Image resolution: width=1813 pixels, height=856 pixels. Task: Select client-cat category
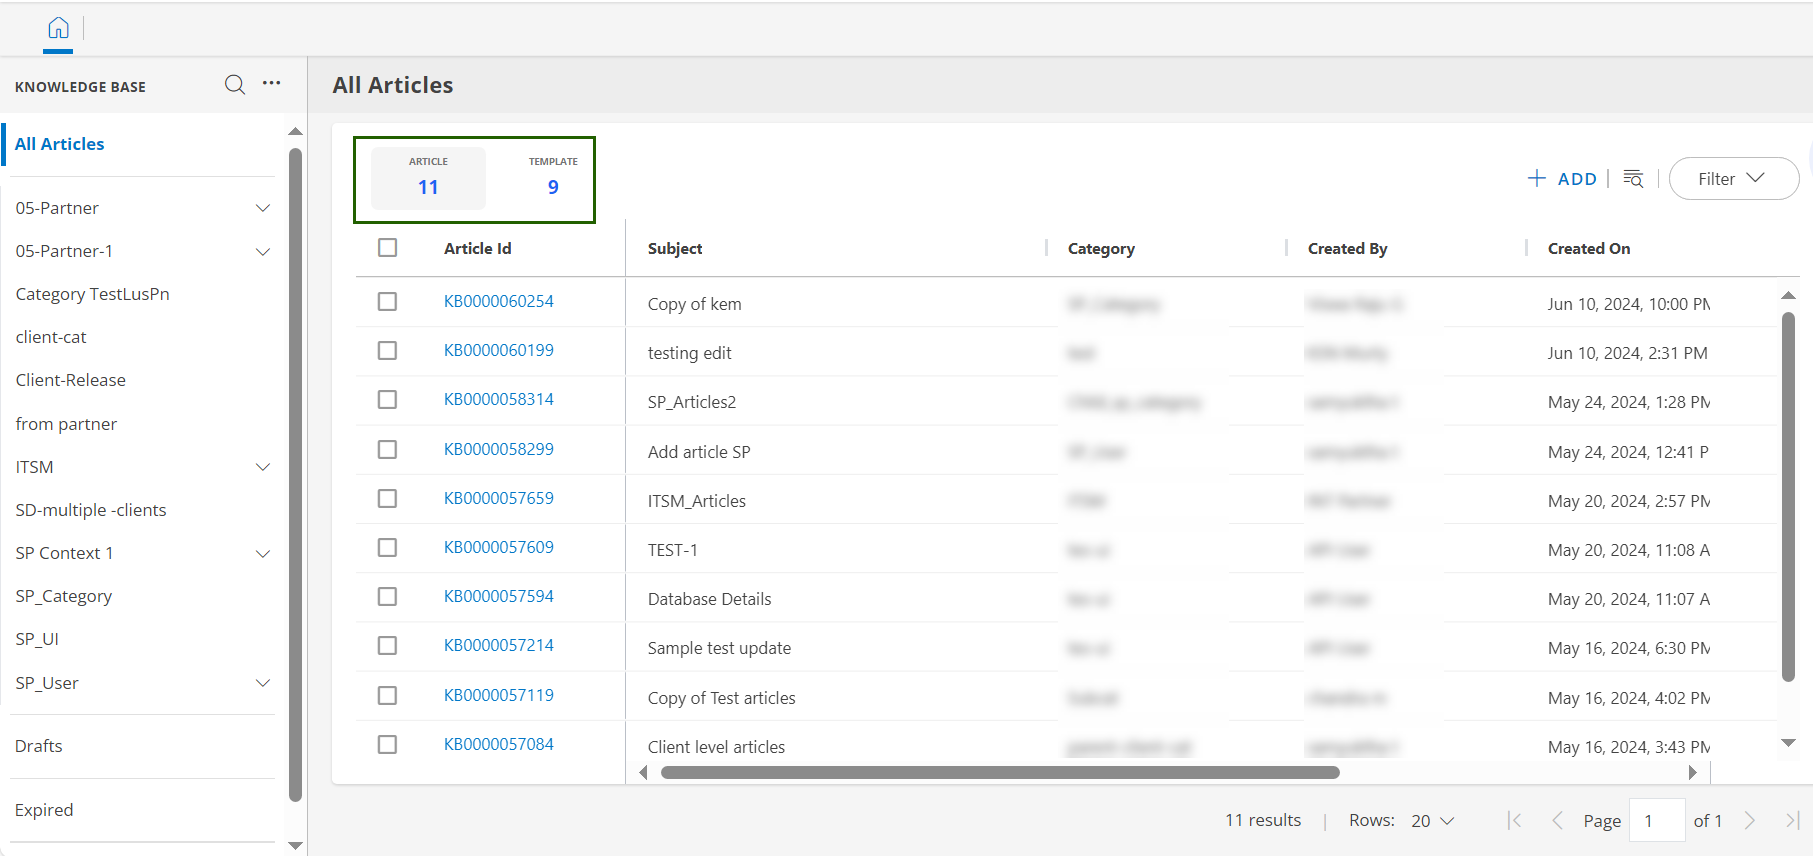click(x=51, y=337)
